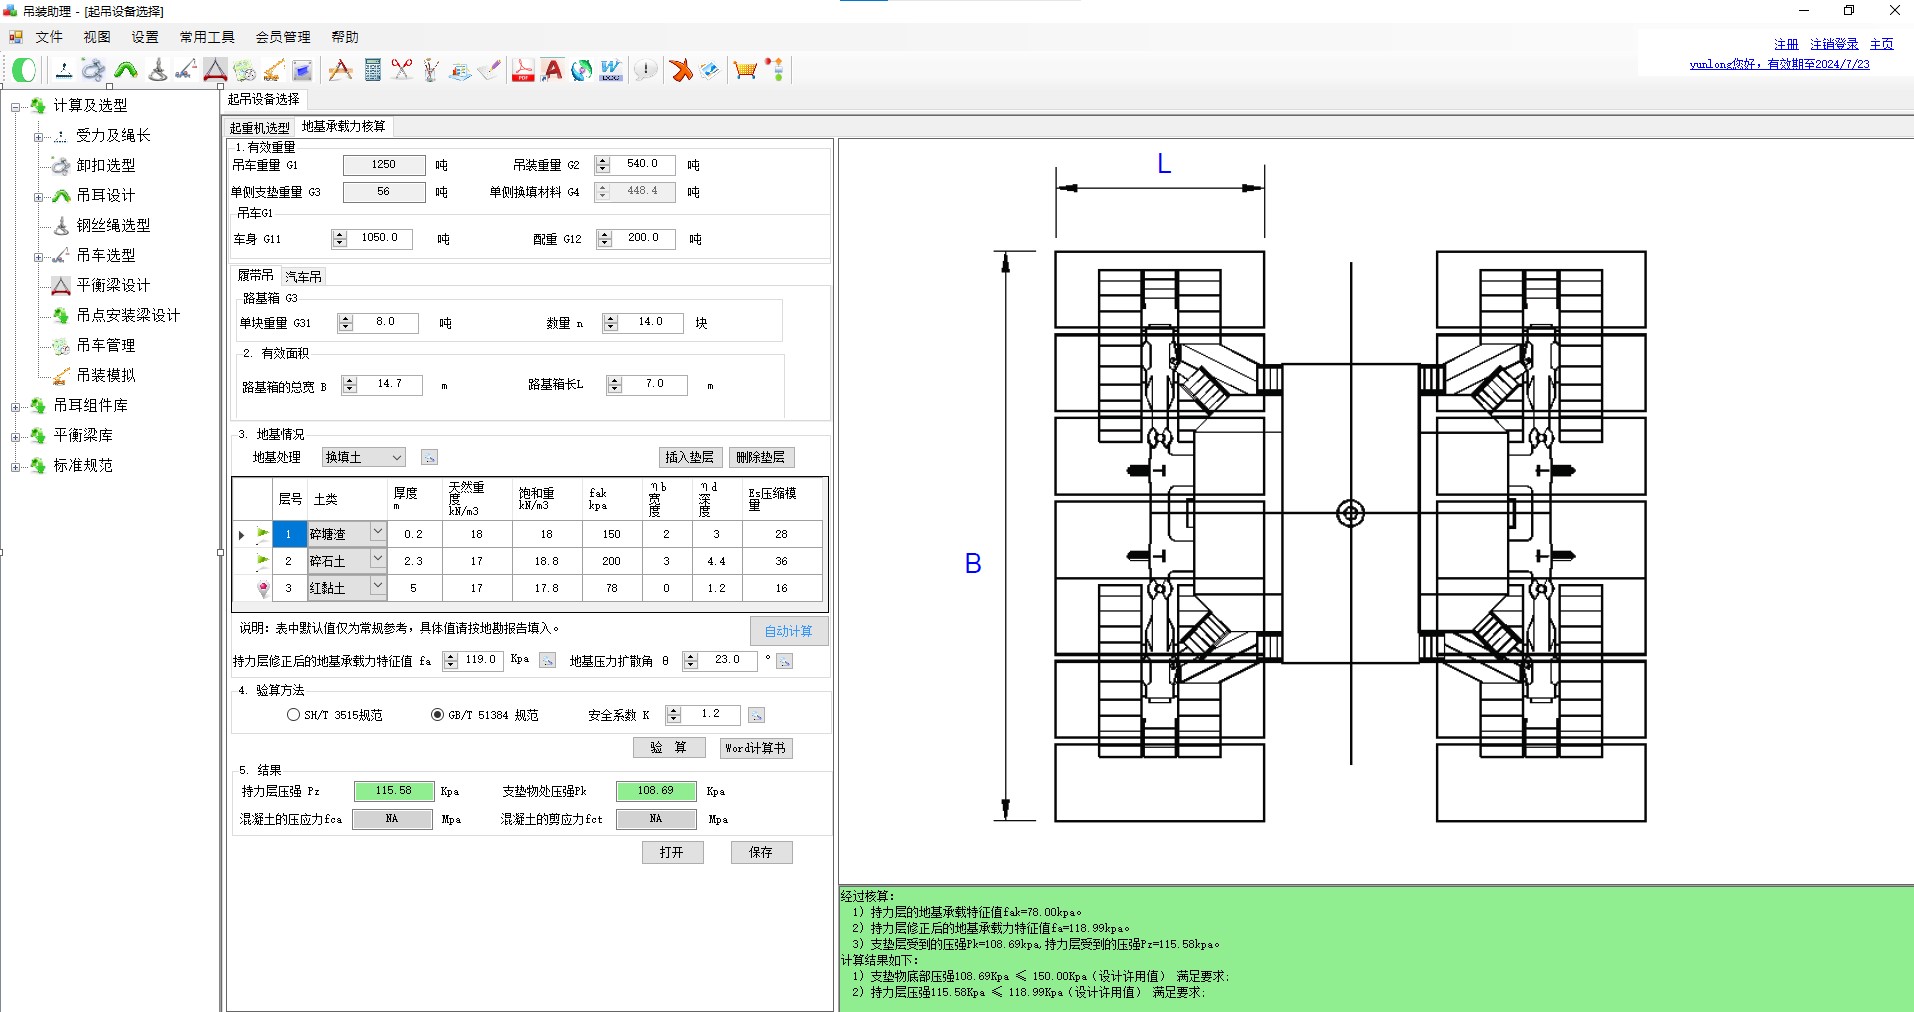Open the calculator toolbar icon
The height and width of the screenshot is (1012, 1914).
tap(373, 70)
